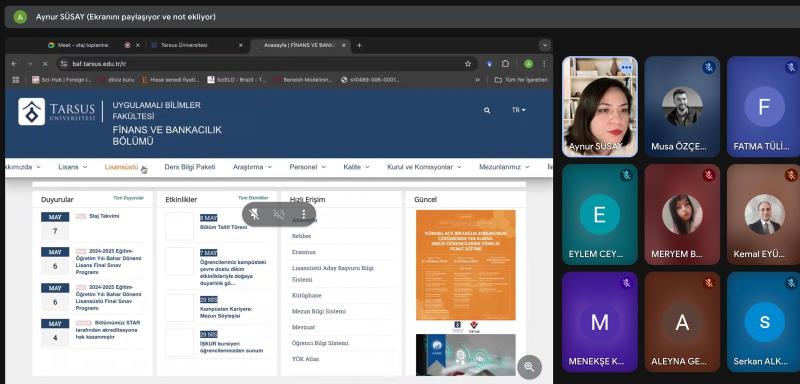Click muted mic icon on EYLEM CEY tile

tap(627, 175)
